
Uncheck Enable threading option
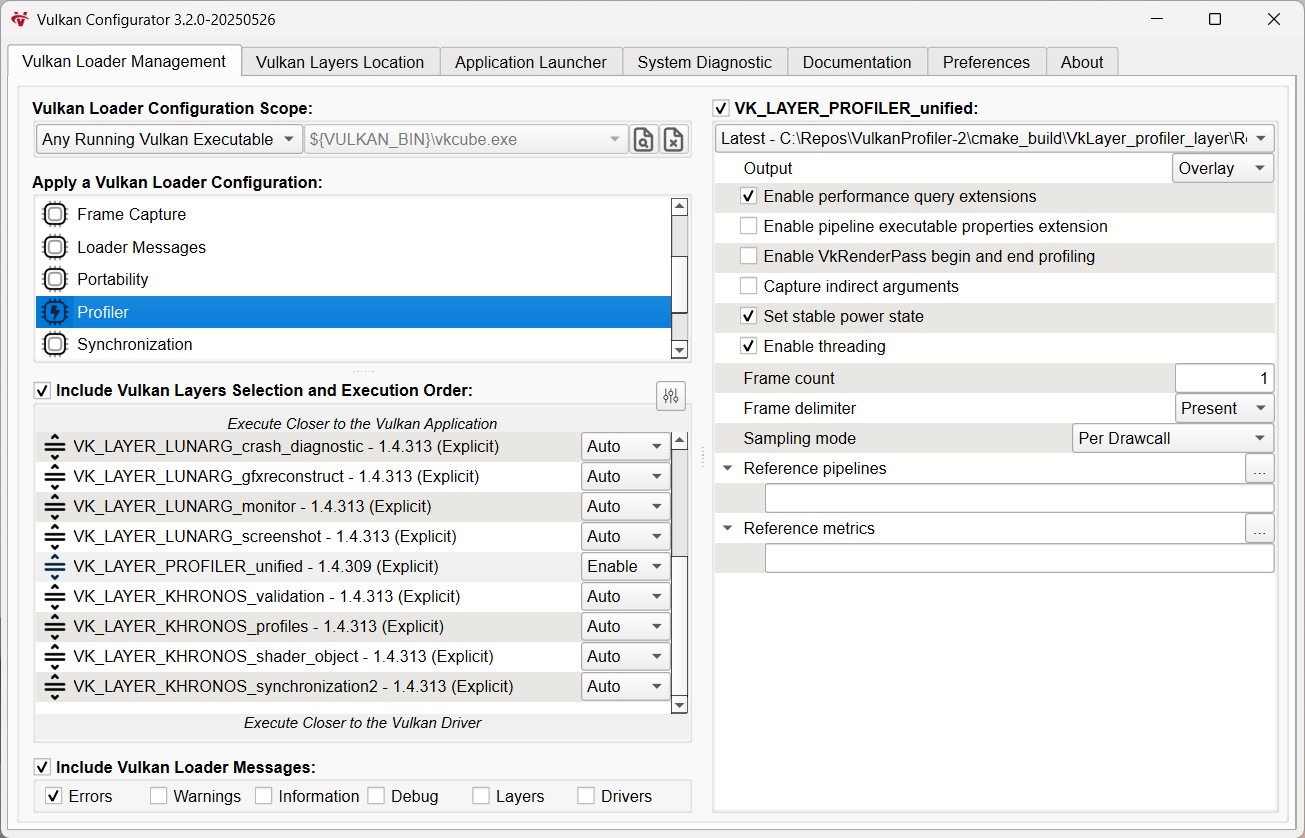748,346
